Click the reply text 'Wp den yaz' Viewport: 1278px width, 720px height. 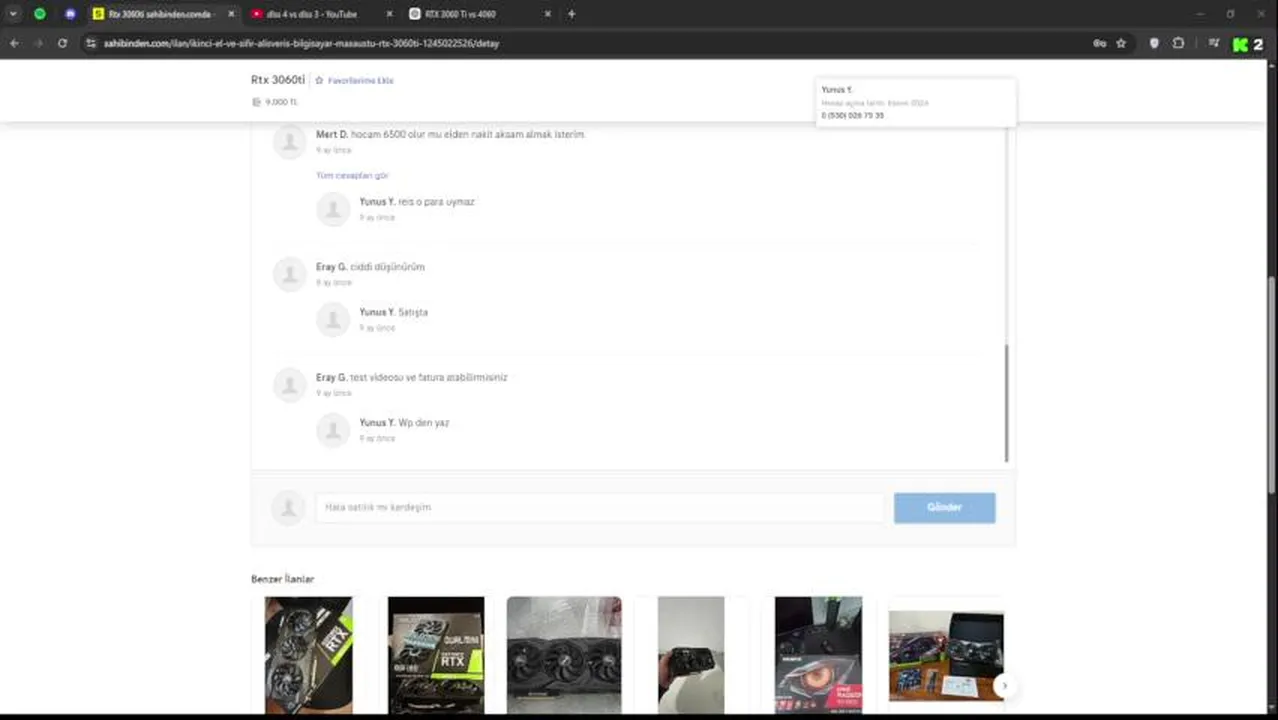pos(424,423)
